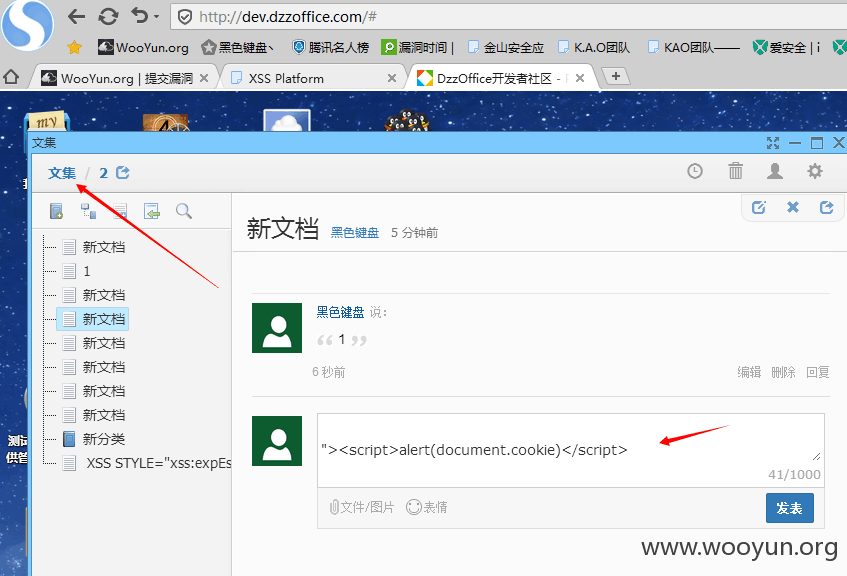Select the 新分类 category in tree
This screenshot has height=576, width=847.
tap(94, 439)
